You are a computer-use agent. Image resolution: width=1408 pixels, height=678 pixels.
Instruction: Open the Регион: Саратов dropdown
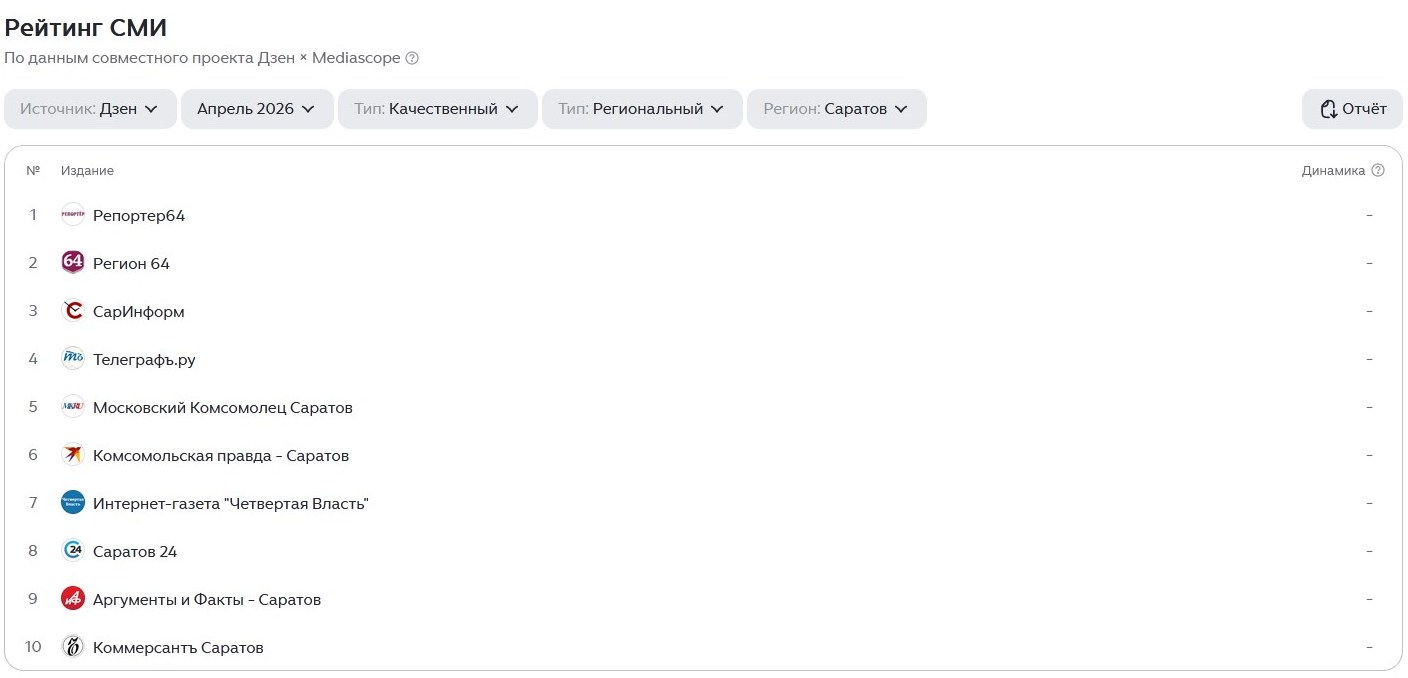click(x=837, y=109)
